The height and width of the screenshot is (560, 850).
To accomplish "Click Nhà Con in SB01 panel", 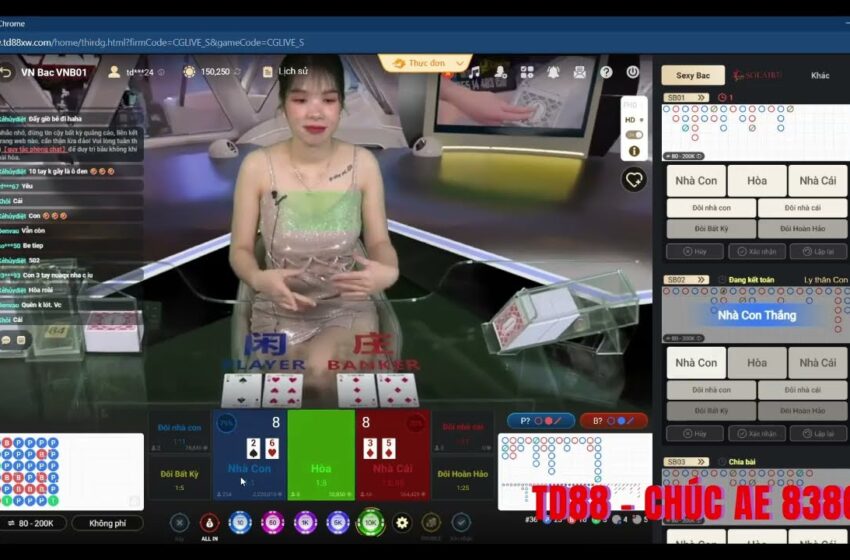I will pos(696,181).
